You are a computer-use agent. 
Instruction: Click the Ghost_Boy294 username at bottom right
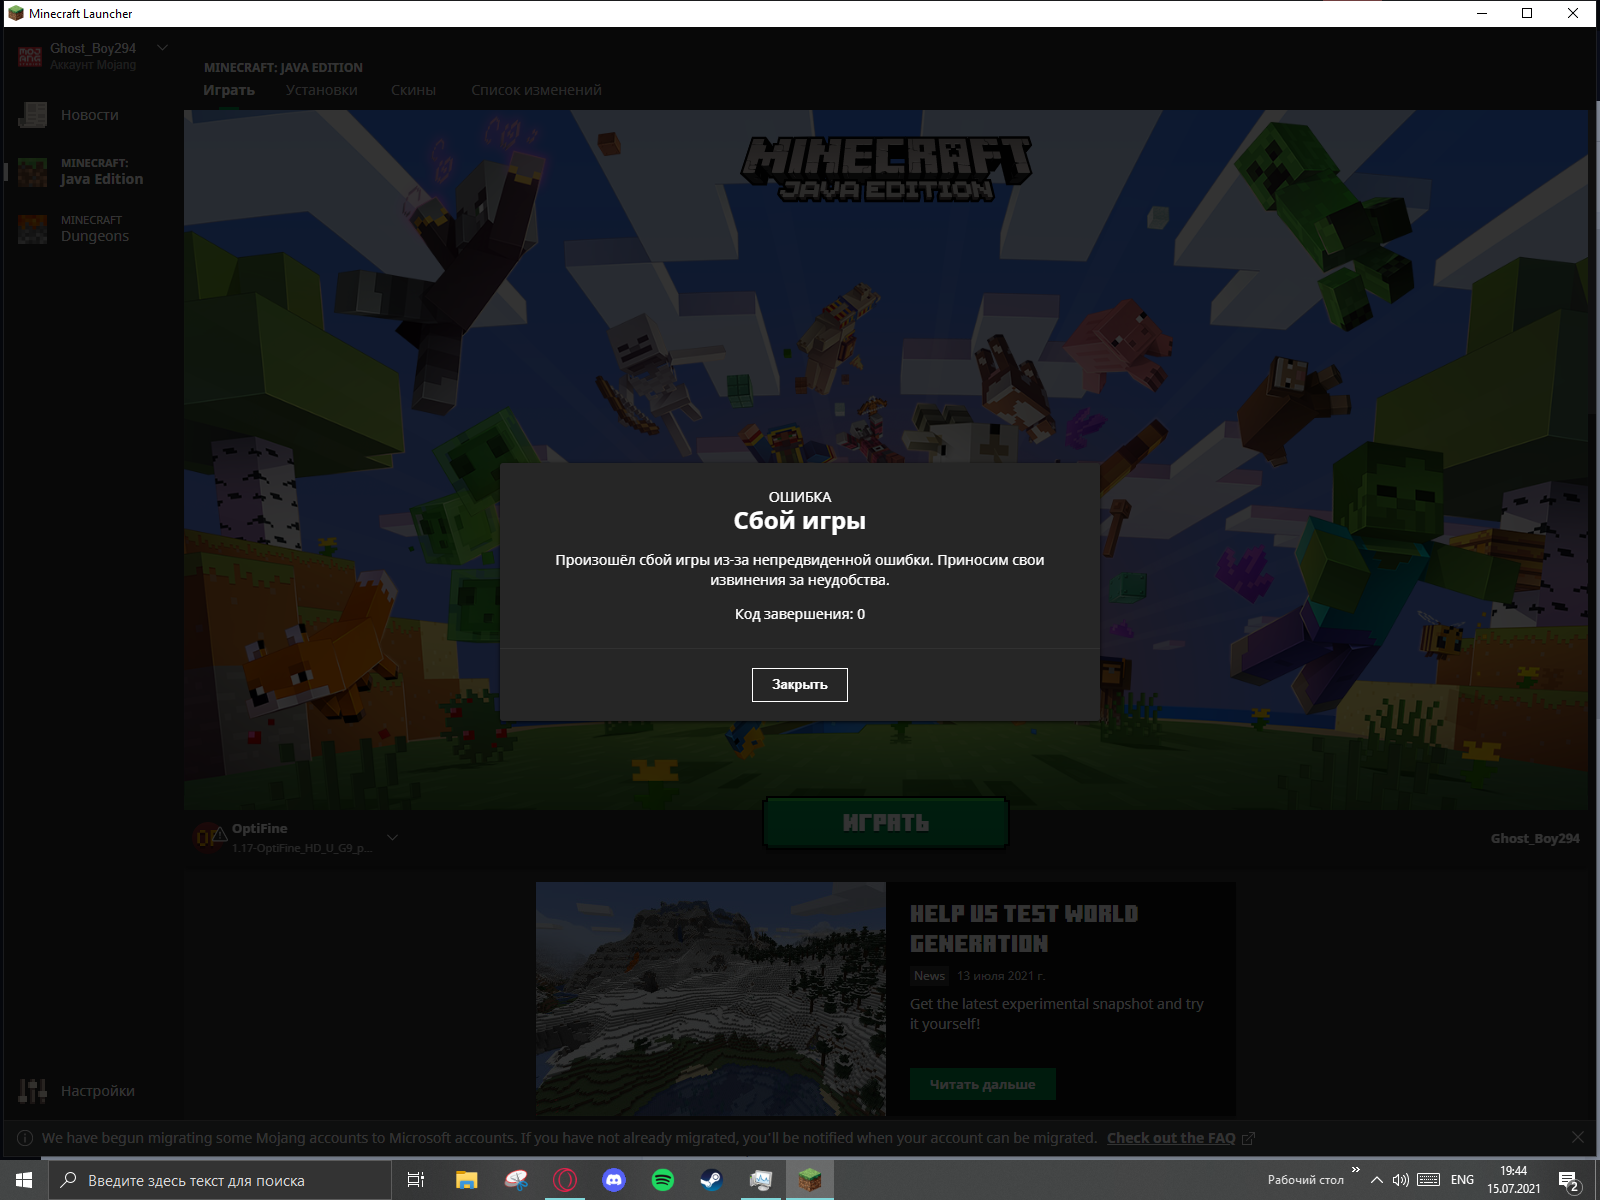[1535, 839]
